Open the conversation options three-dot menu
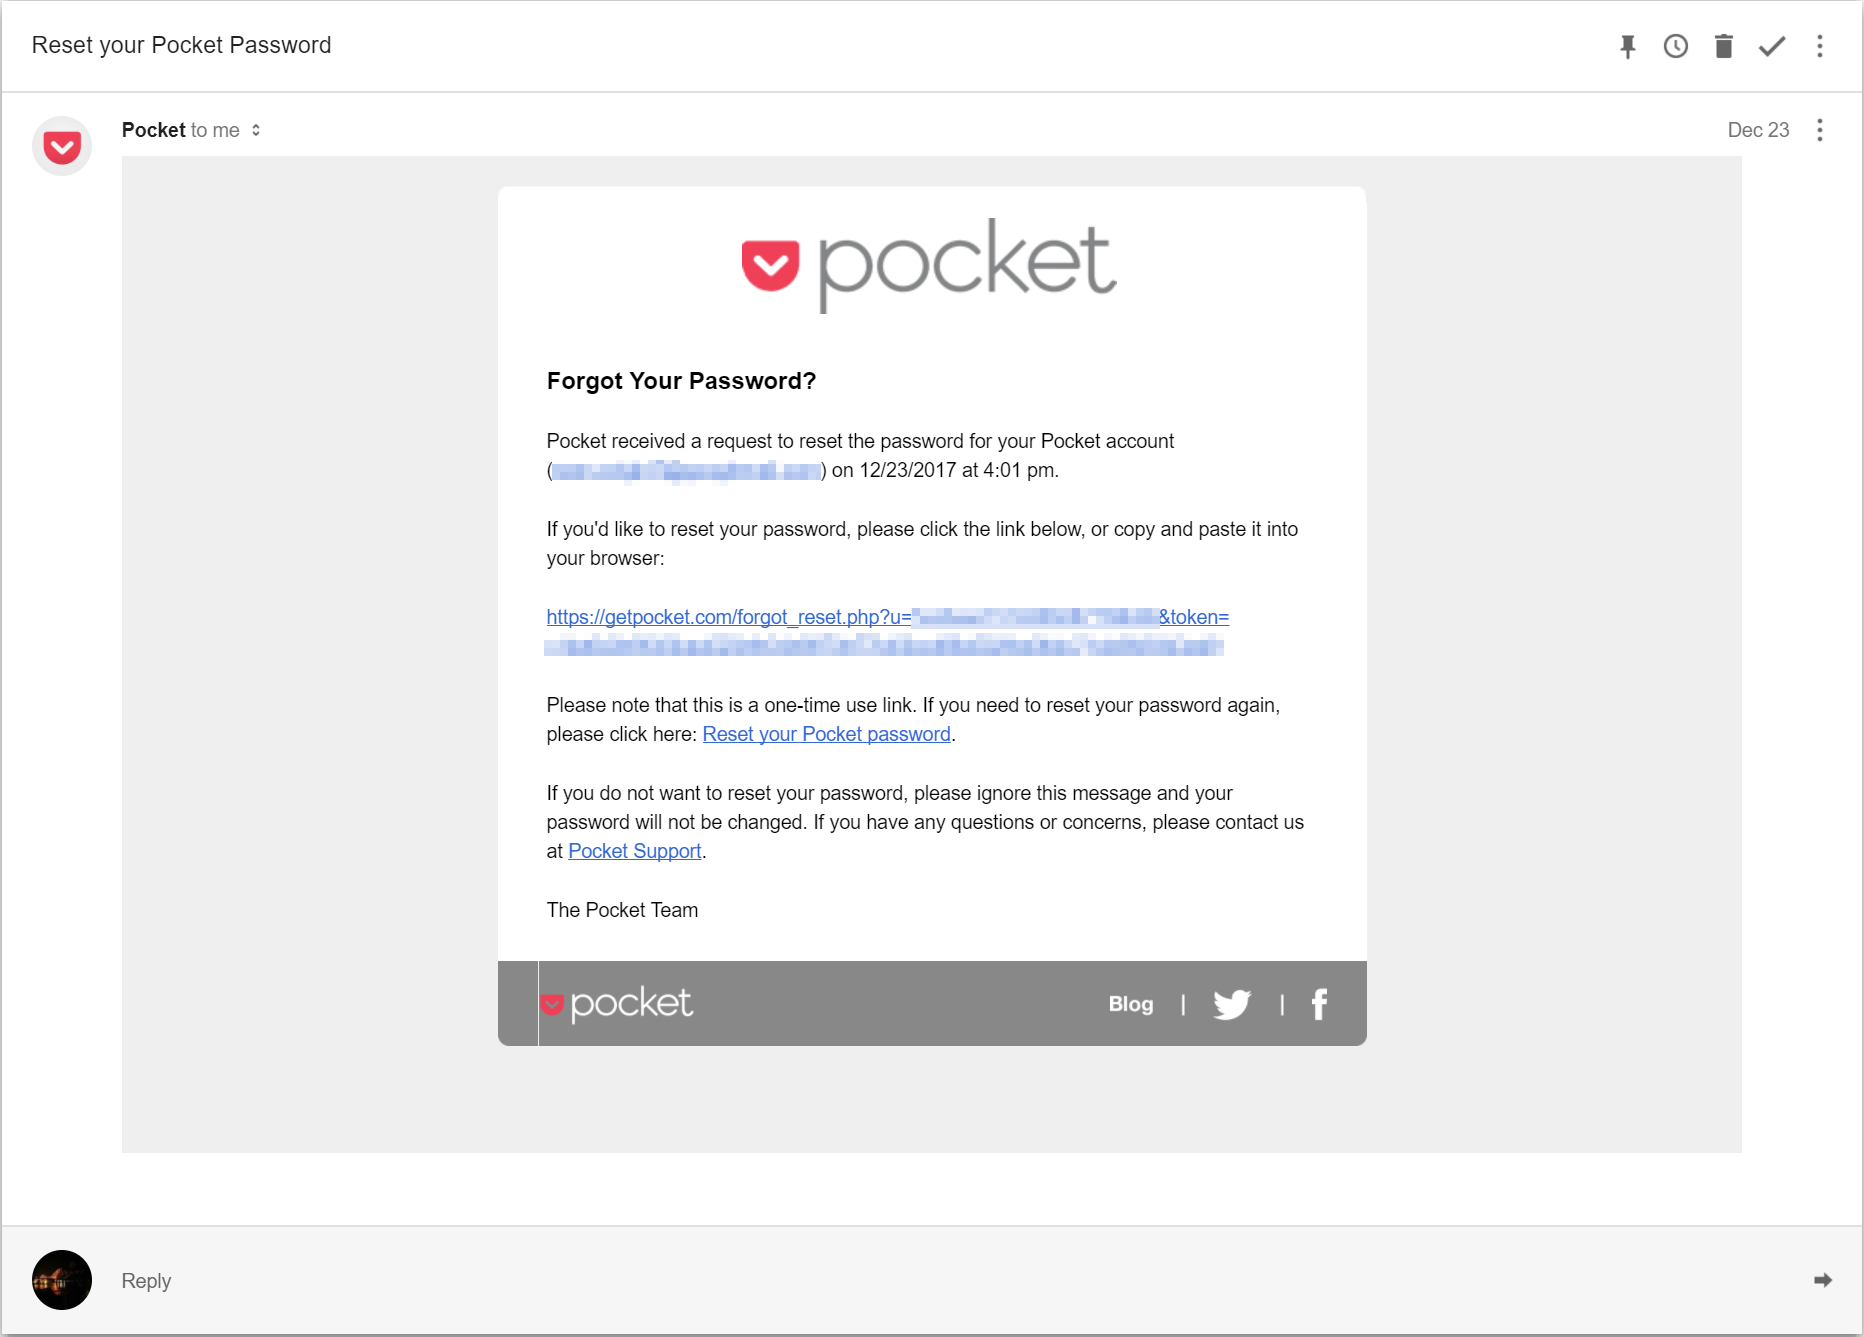Screen dimensions: 1864x1337 coord(1819,45)
